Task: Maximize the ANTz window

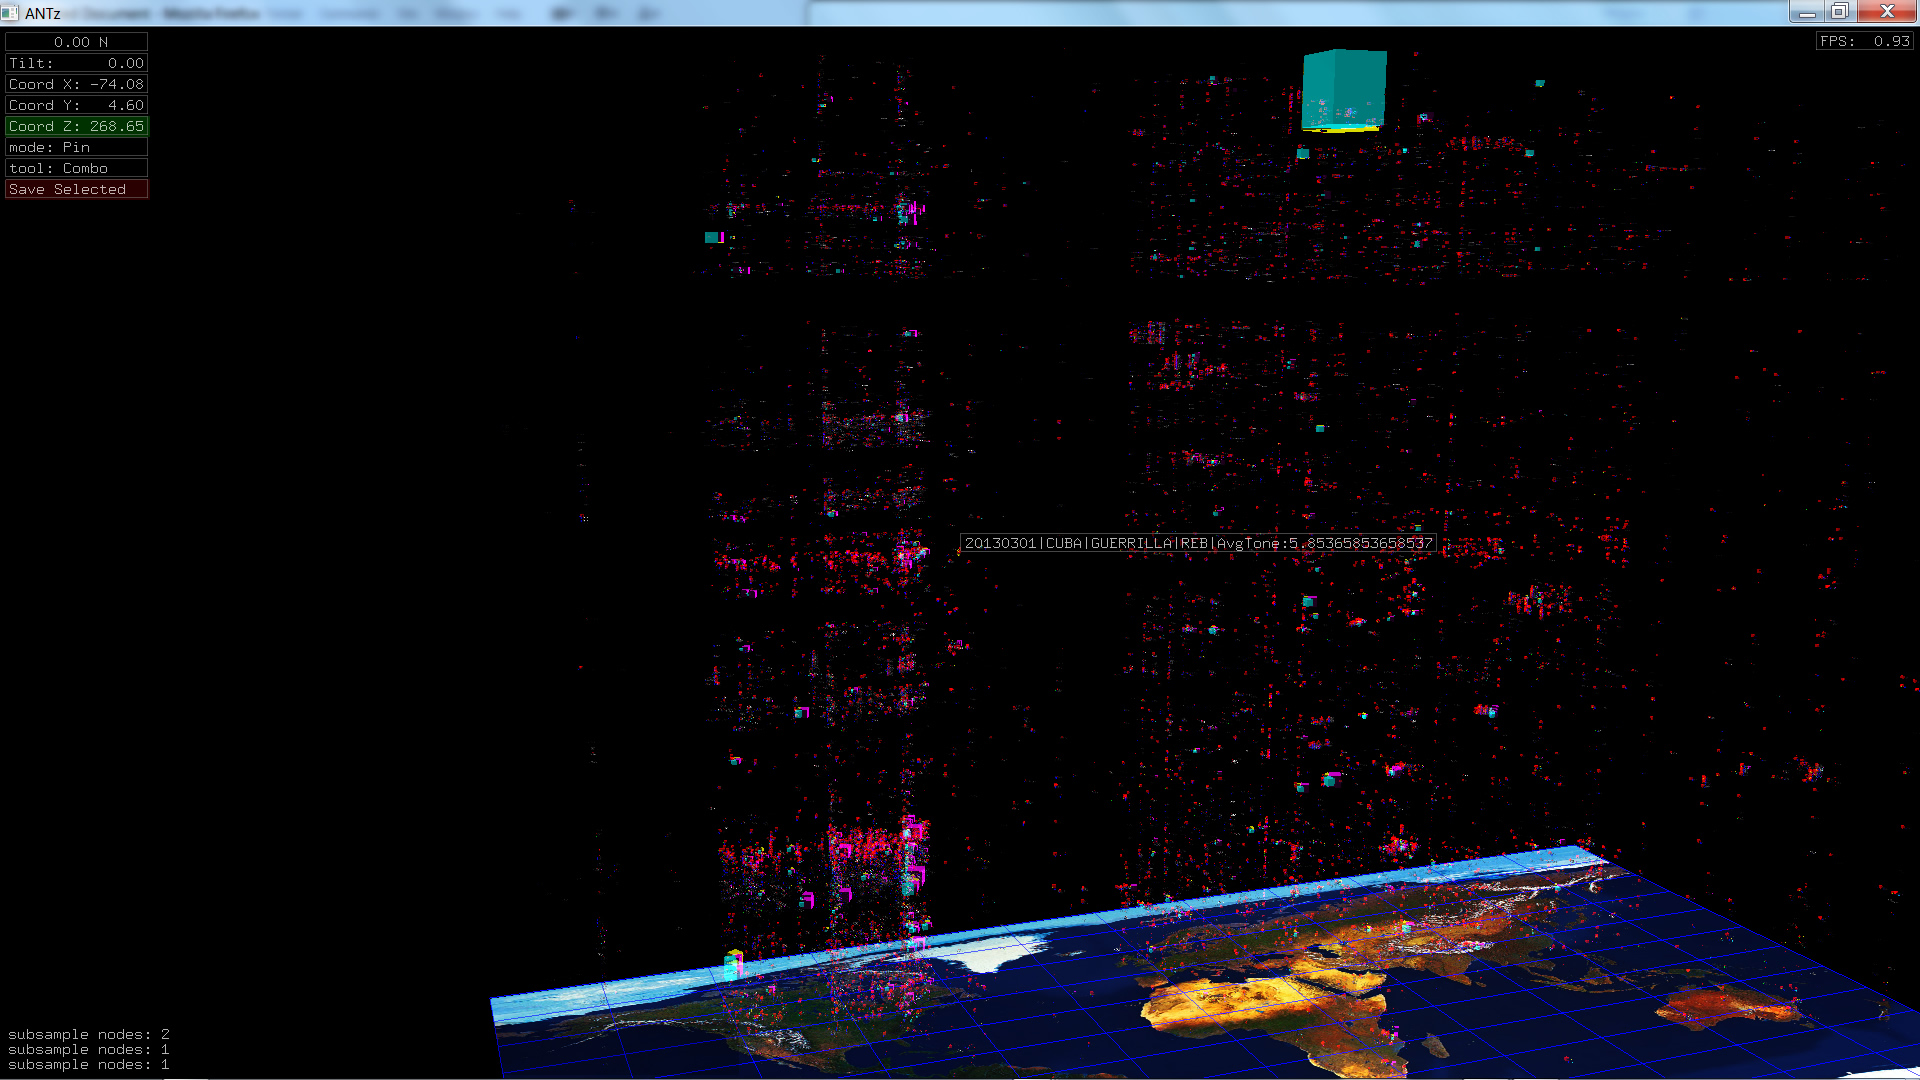Action: pos(1840,11)
